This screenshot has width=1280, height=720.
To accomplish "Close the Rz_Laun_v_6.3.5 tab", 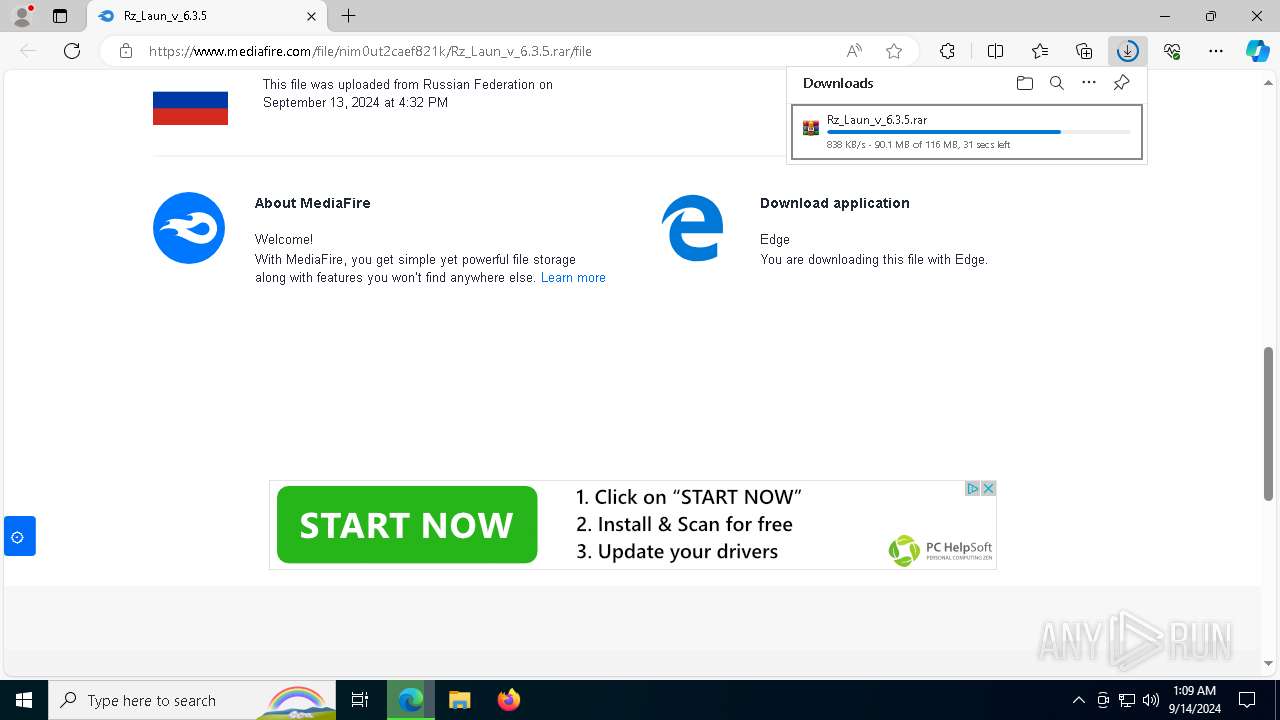I will [311, 16].
